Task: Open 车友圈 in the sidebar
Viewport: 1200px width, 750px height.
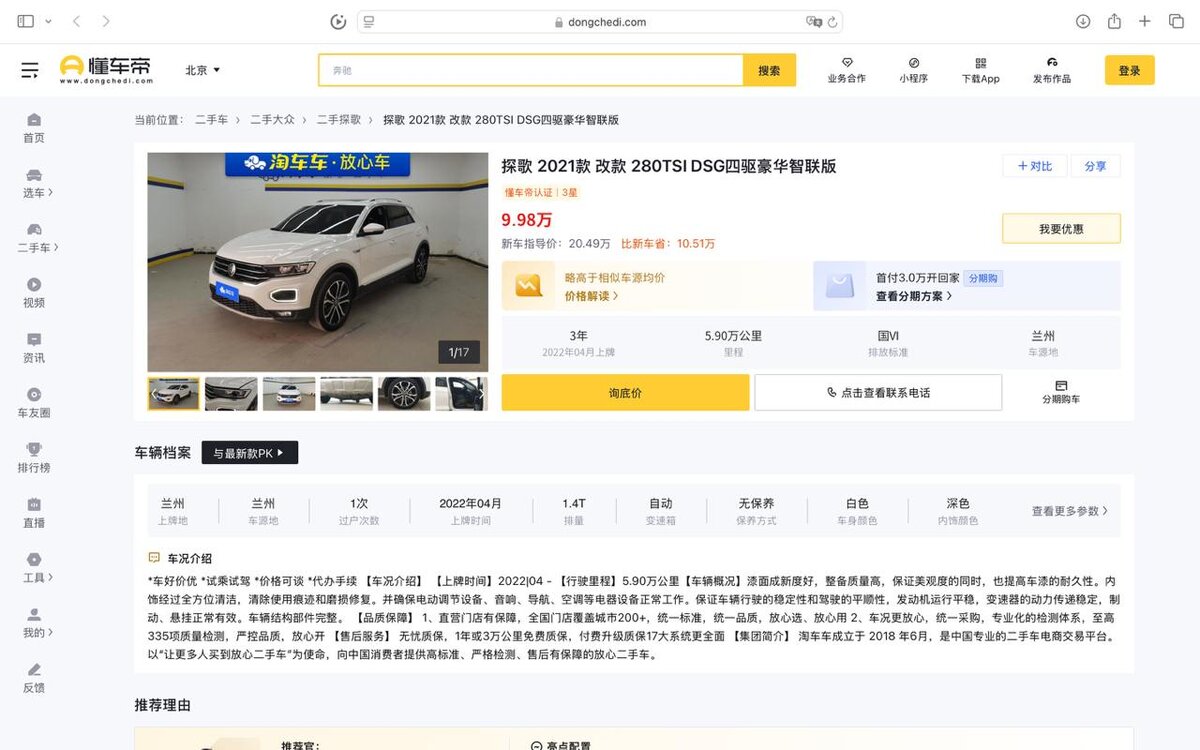Action: pyautogui.click(x=34, y=403)
